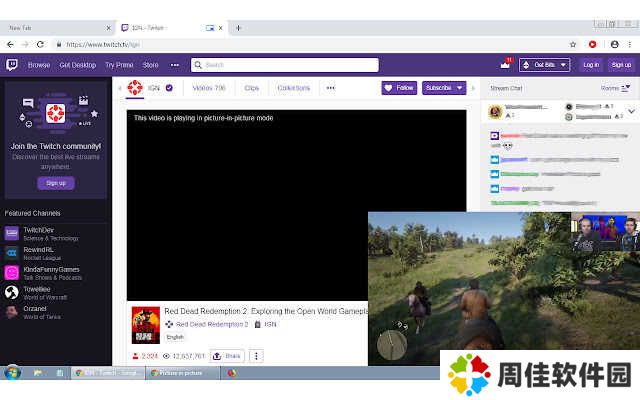Open the stream options vertical dots menu
This screenshot has height=400, width=640.
[x=256, y=356]
